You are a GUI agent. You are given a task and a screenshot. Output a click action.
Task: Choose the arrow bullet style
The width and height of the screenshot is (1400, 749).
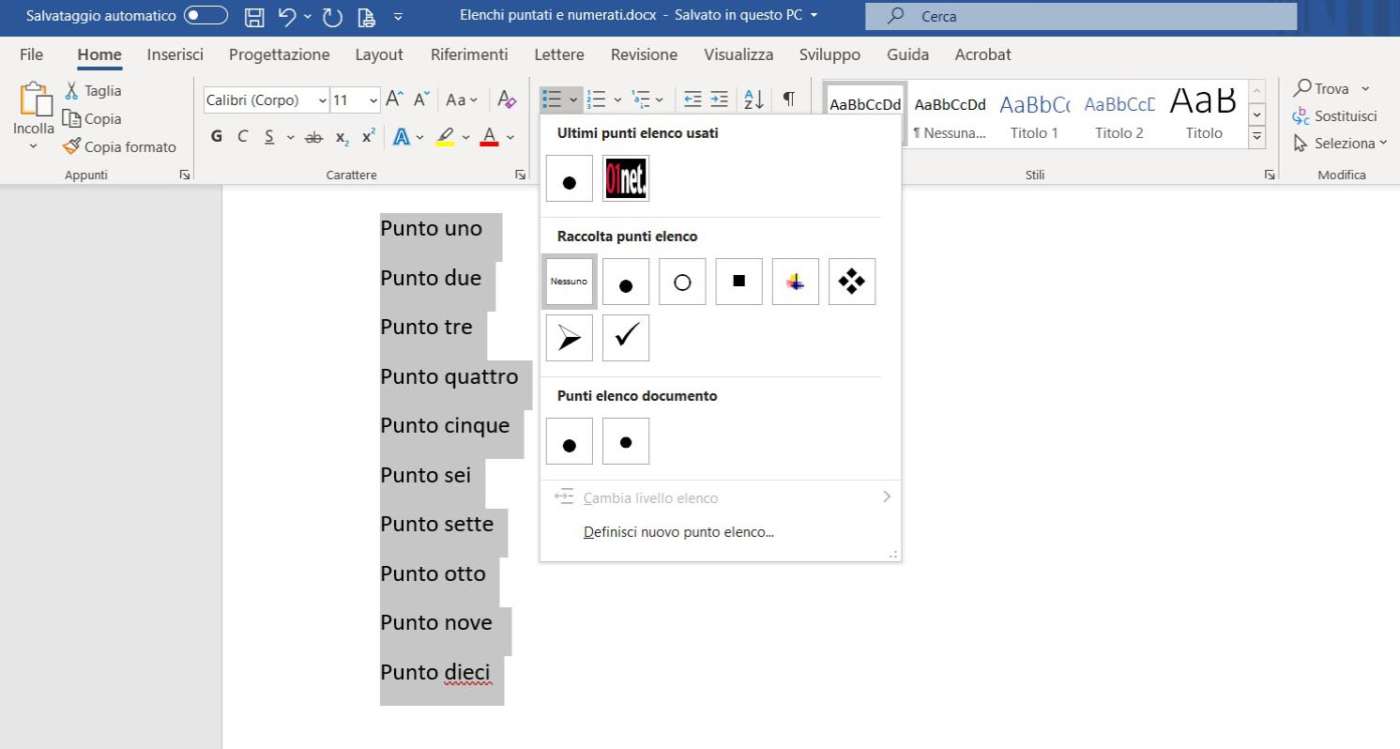(569, 338)
